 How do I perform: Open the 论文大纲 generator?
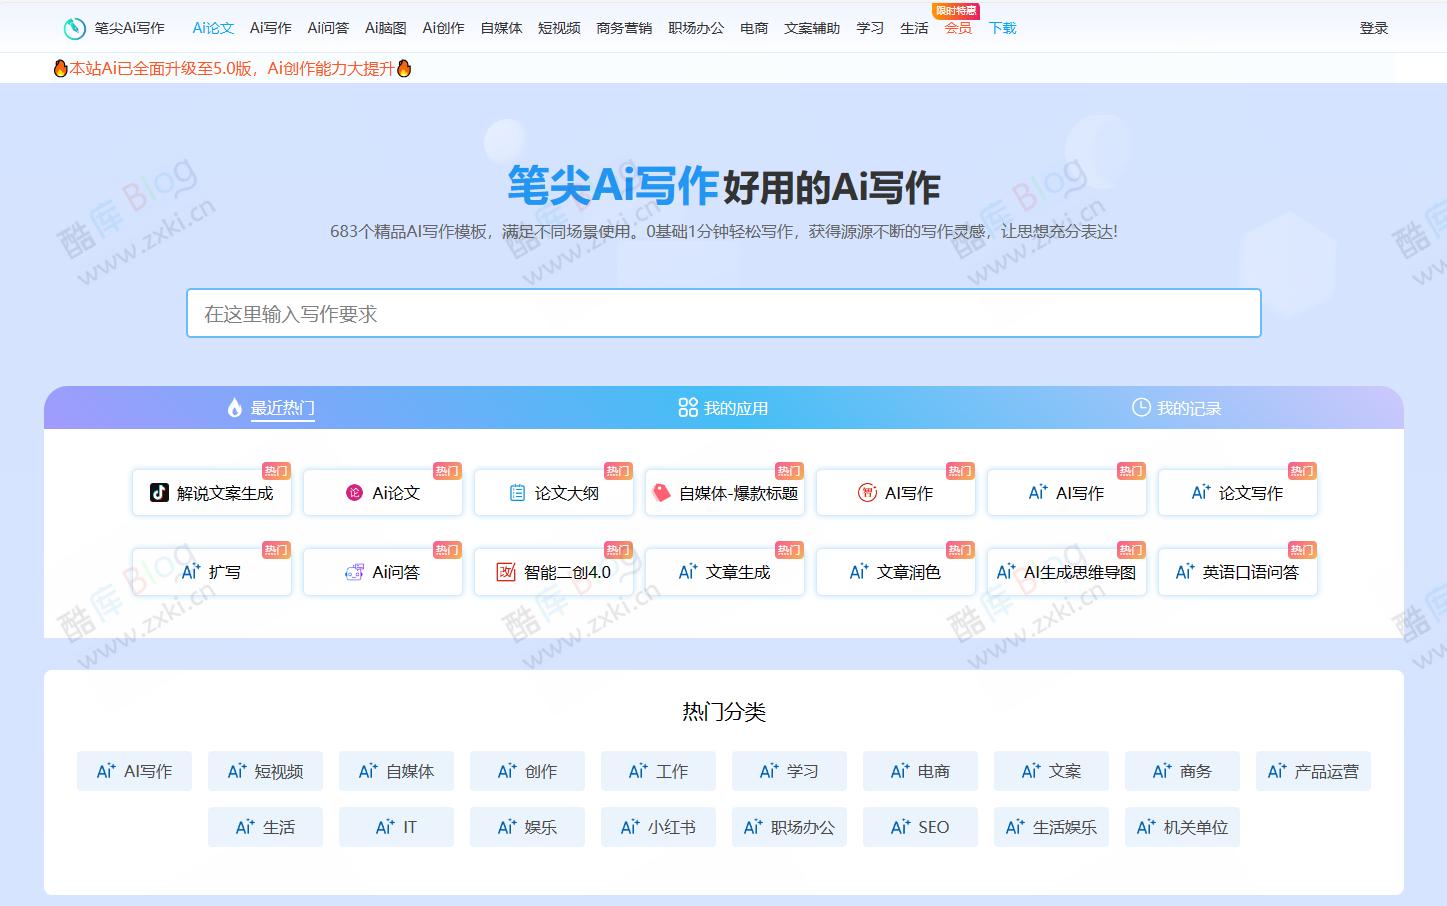(x=553, y=492)
